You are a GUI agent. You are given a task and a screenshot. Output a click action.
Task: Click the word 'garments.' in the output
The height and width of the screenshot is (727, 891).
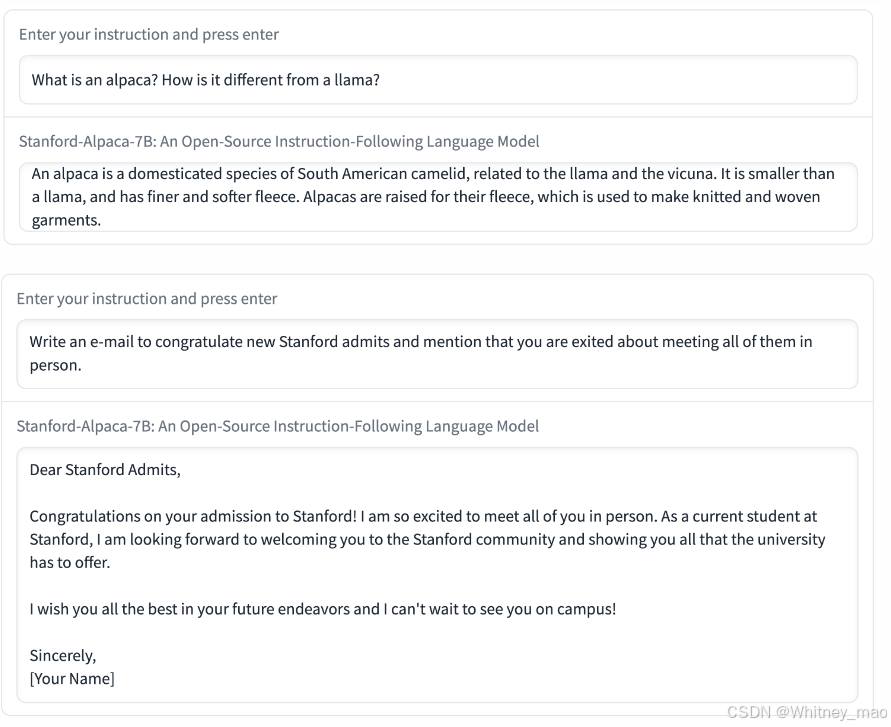pyautogui.click(x=66, y=220)
